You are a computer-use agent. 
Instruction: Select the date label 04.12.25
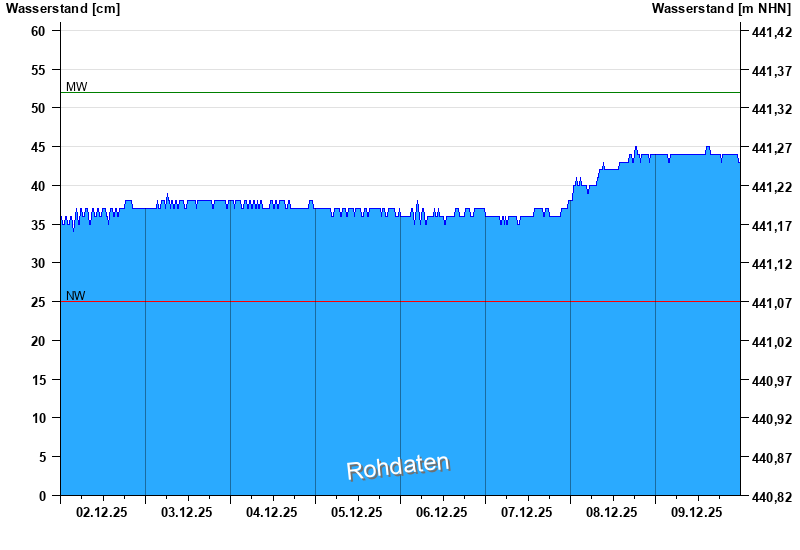tap(271, 512)
